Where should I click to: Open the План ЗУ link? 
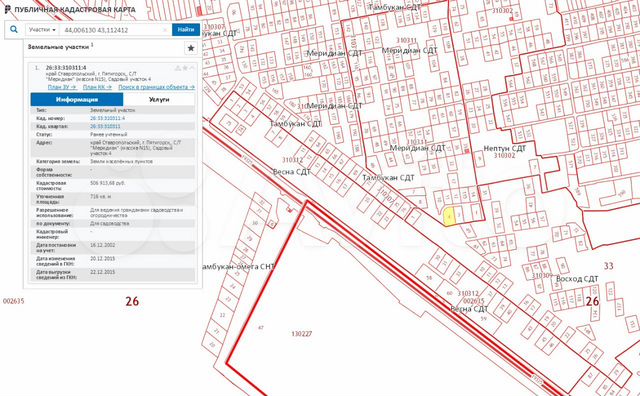tap(62, 87)
